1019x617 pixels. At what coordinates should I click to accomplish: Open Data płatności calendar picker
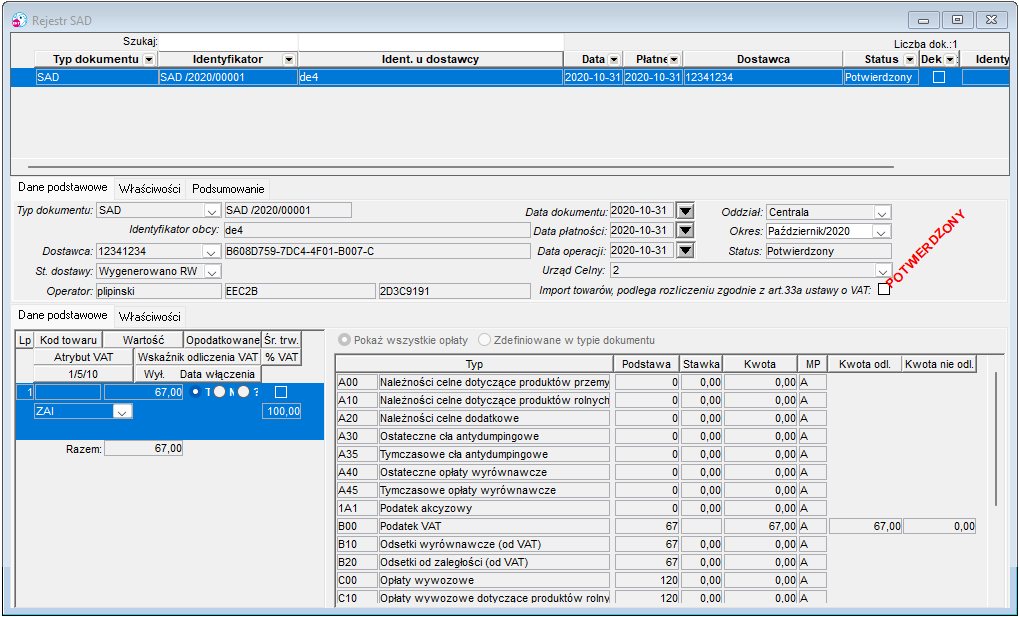[x=686, y=231]
